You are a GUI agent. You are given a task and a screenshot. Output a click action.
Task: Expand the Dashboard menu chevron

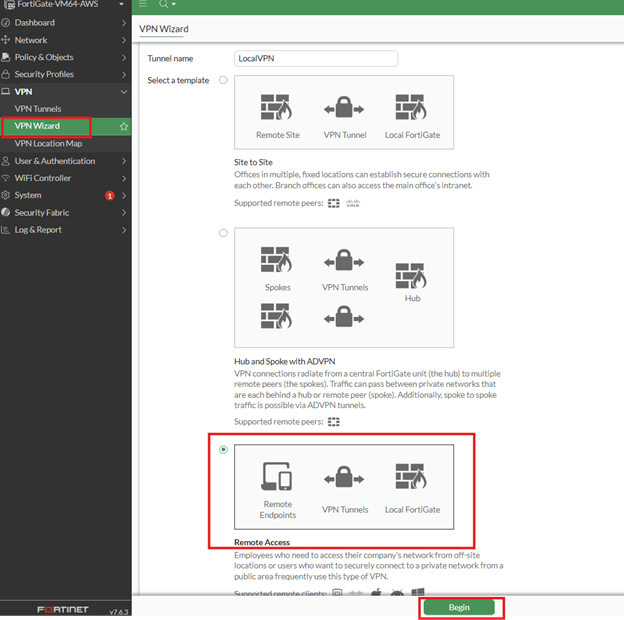[124, 23]
